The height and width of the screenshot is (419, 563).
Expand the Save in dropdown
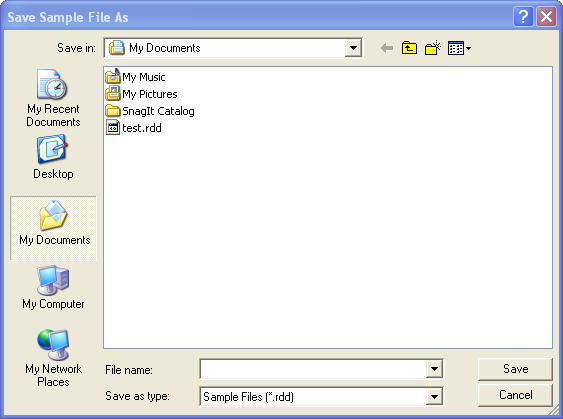tap(353, 48)
